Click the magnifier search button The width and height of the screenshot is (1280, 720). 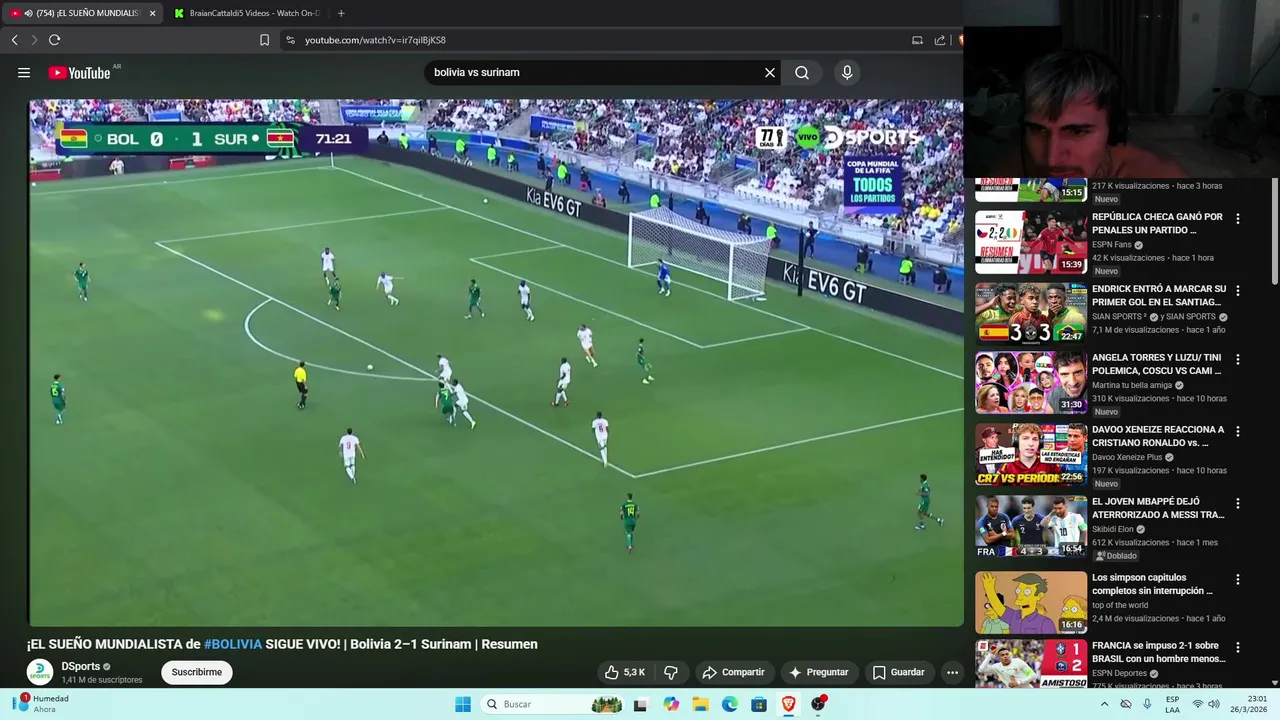(802, 72)
